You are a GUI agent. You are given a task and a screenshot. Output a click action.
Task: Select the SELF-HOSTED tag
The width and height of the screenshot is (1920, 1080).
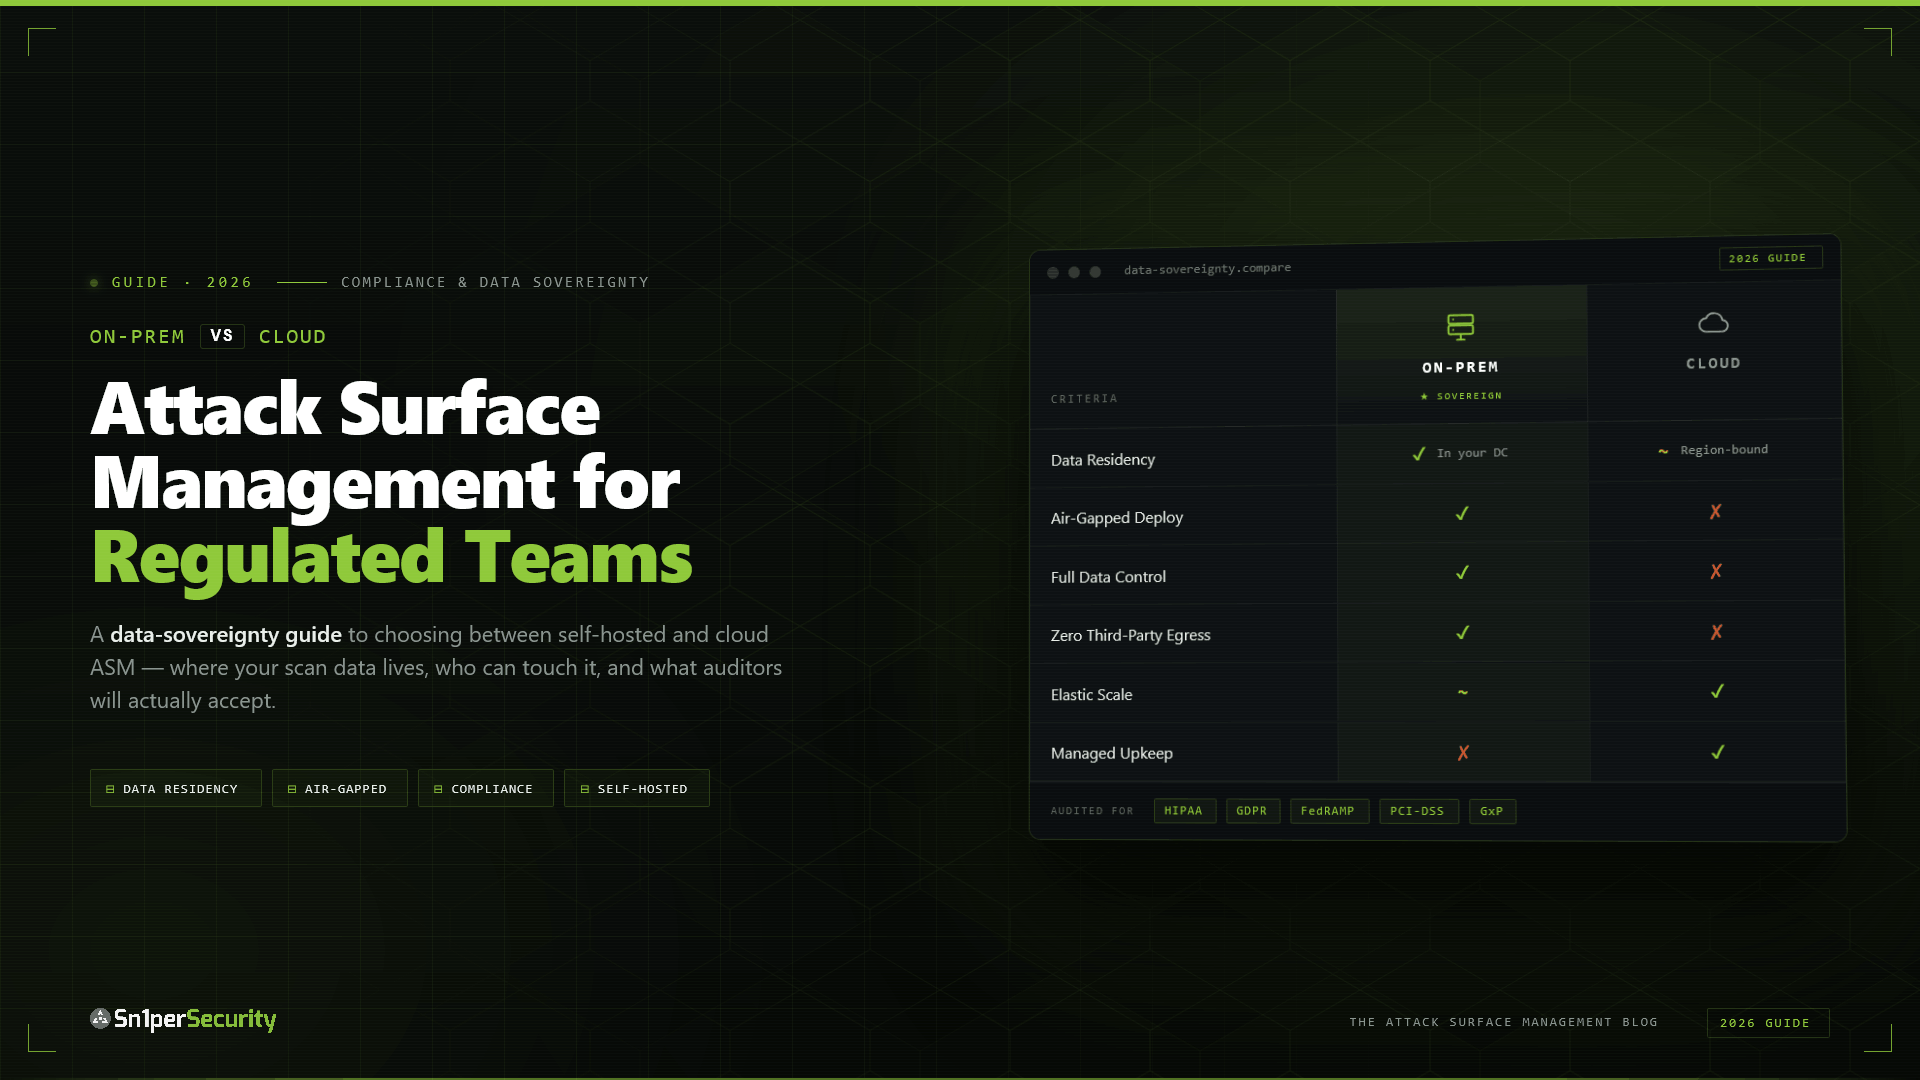[x=637, y=788]
